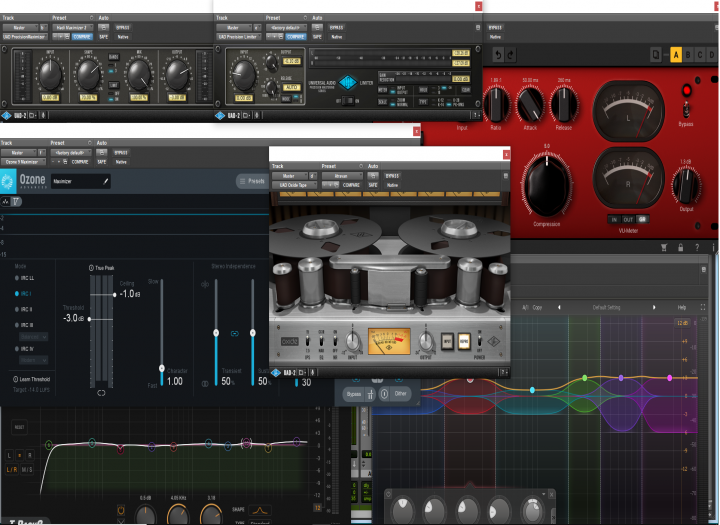The image size is (720, 525).
Task: Select IRC LL mode in Ozone Maximizer
Action: point(24,278)
